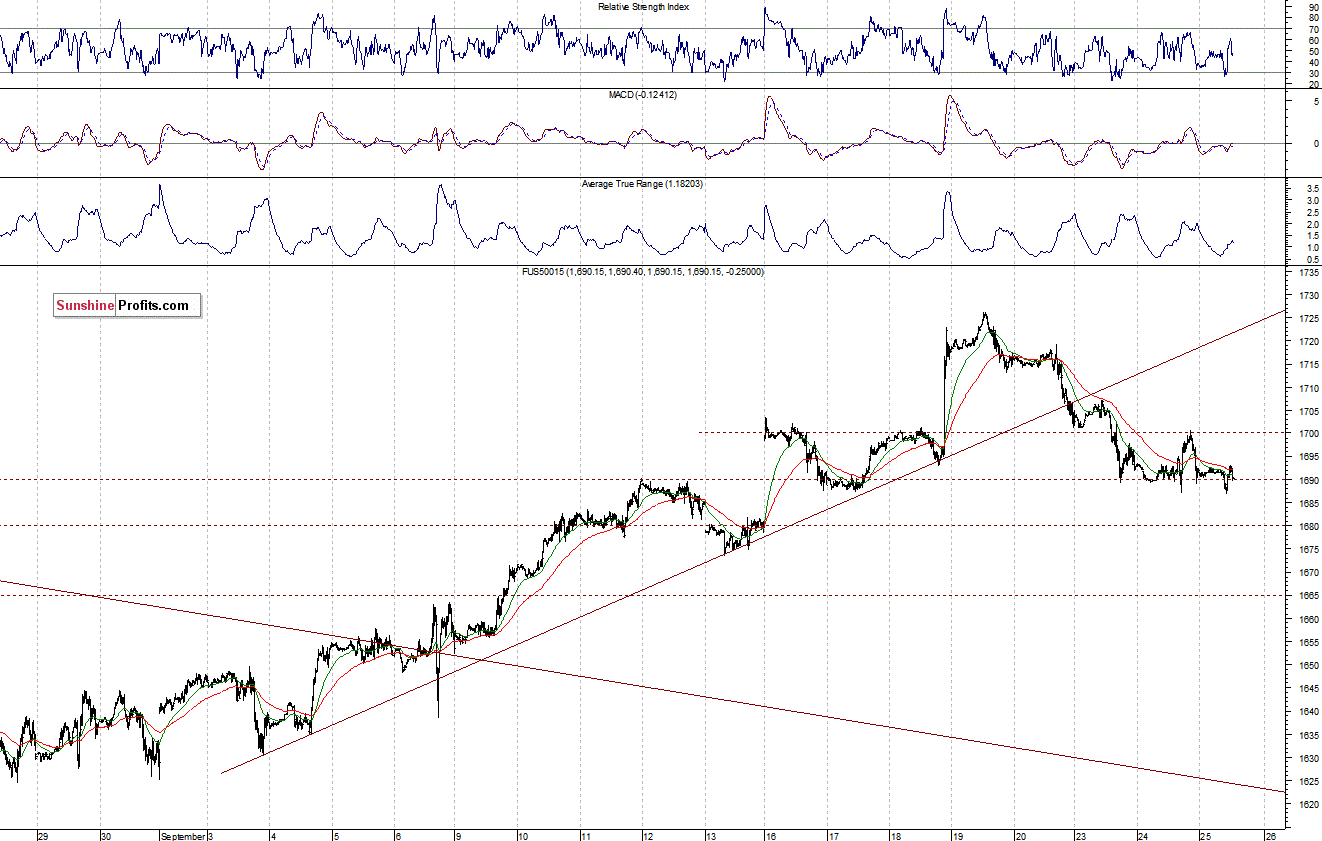Viewport: 1322px width, 841px height.
Task: Click the 1725 price axis label
Action: [1308, 319]
